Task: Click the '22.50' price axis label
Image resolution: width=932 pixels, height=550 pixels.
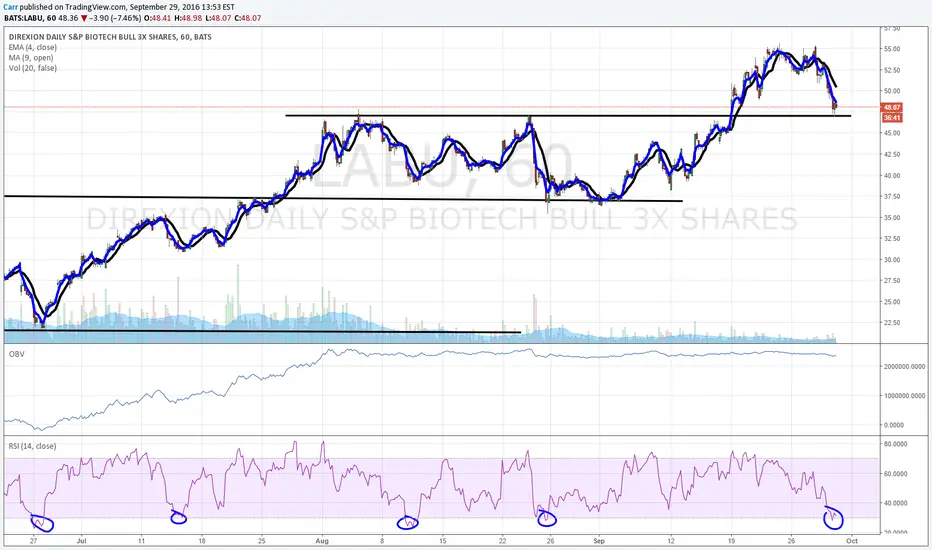Action: coord(892,323)
